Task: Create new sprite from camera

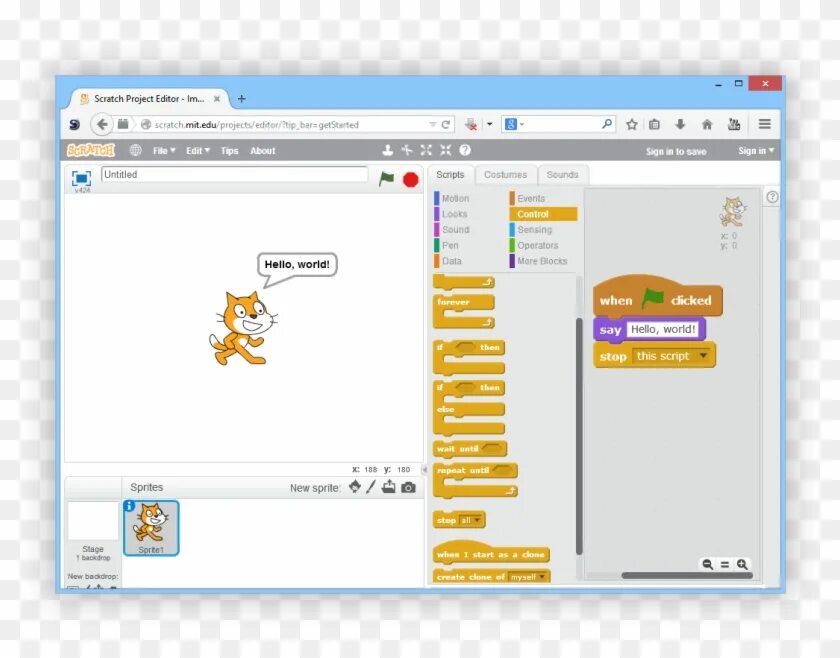Action: [x=408, y=488]
